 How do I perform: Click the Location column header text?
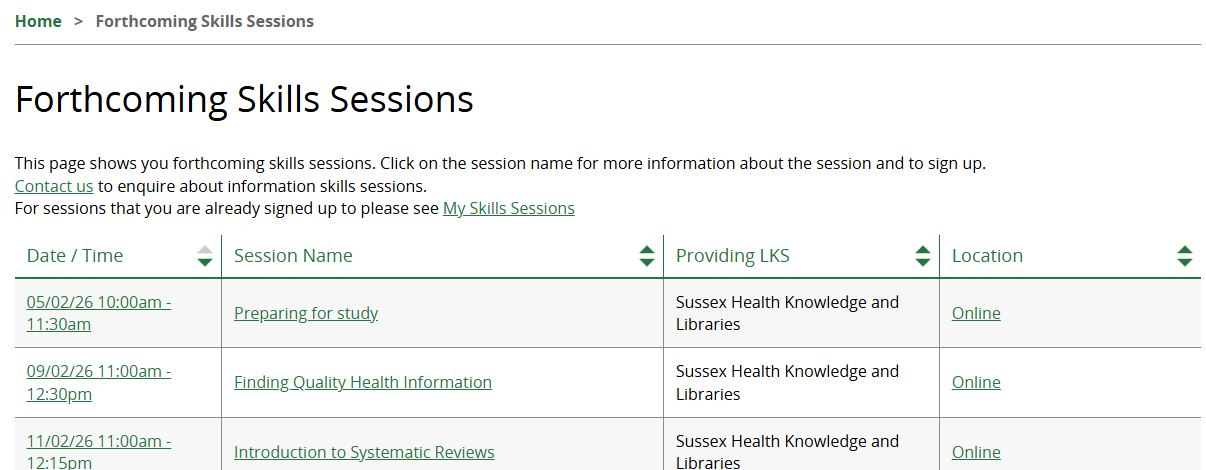[x=987, y=256]
